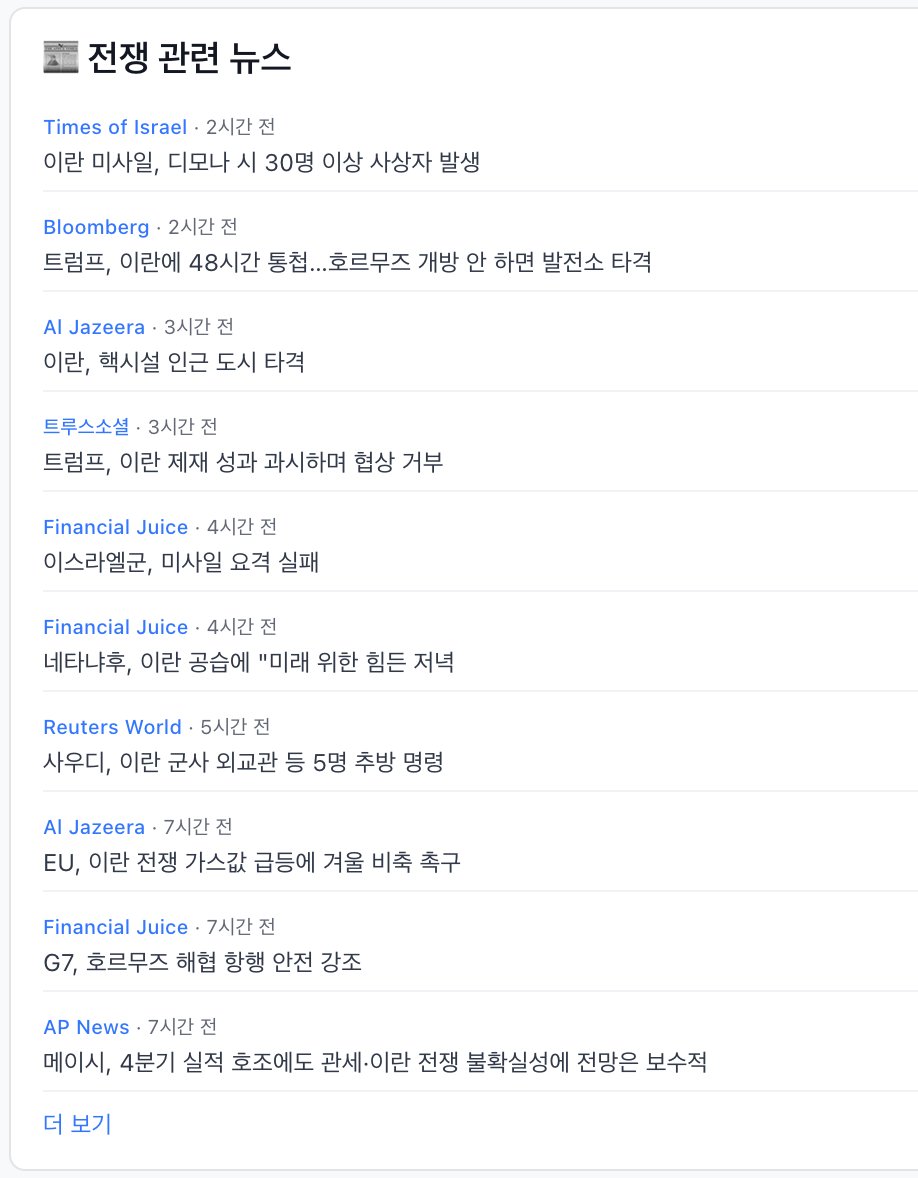The image size is (918, 1178).
Task: Open headline 사우디, 이란 군사 외교관 등 5명 추방 명령
Action: [243, 762]
